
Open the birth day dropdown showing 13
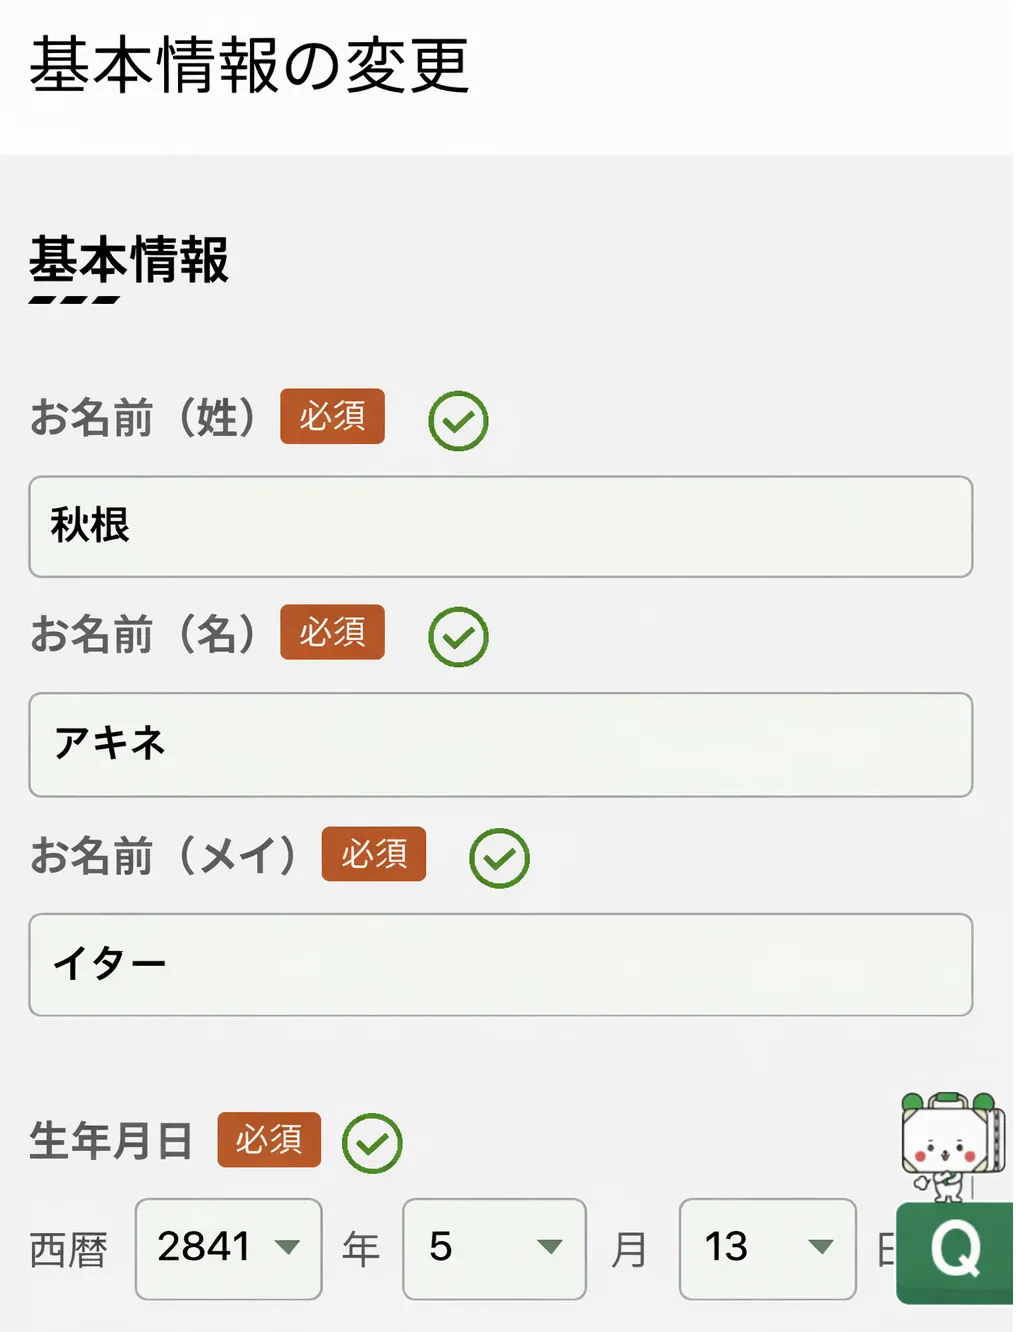[767, 1248]
